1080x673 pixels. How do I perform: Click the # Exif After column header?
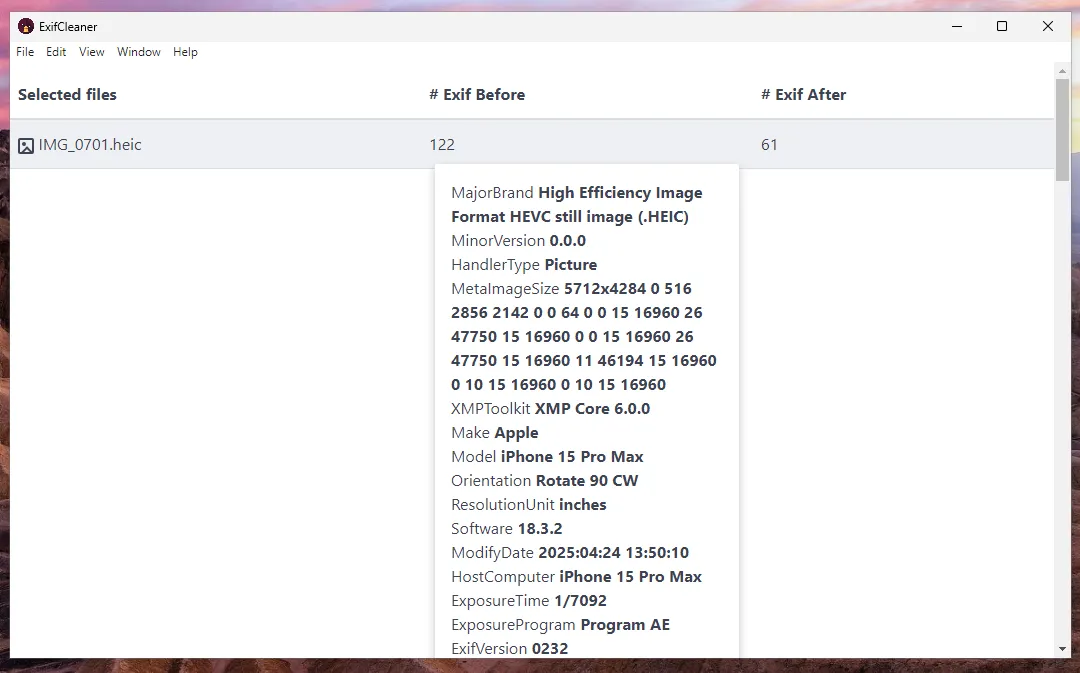point(804,94)
